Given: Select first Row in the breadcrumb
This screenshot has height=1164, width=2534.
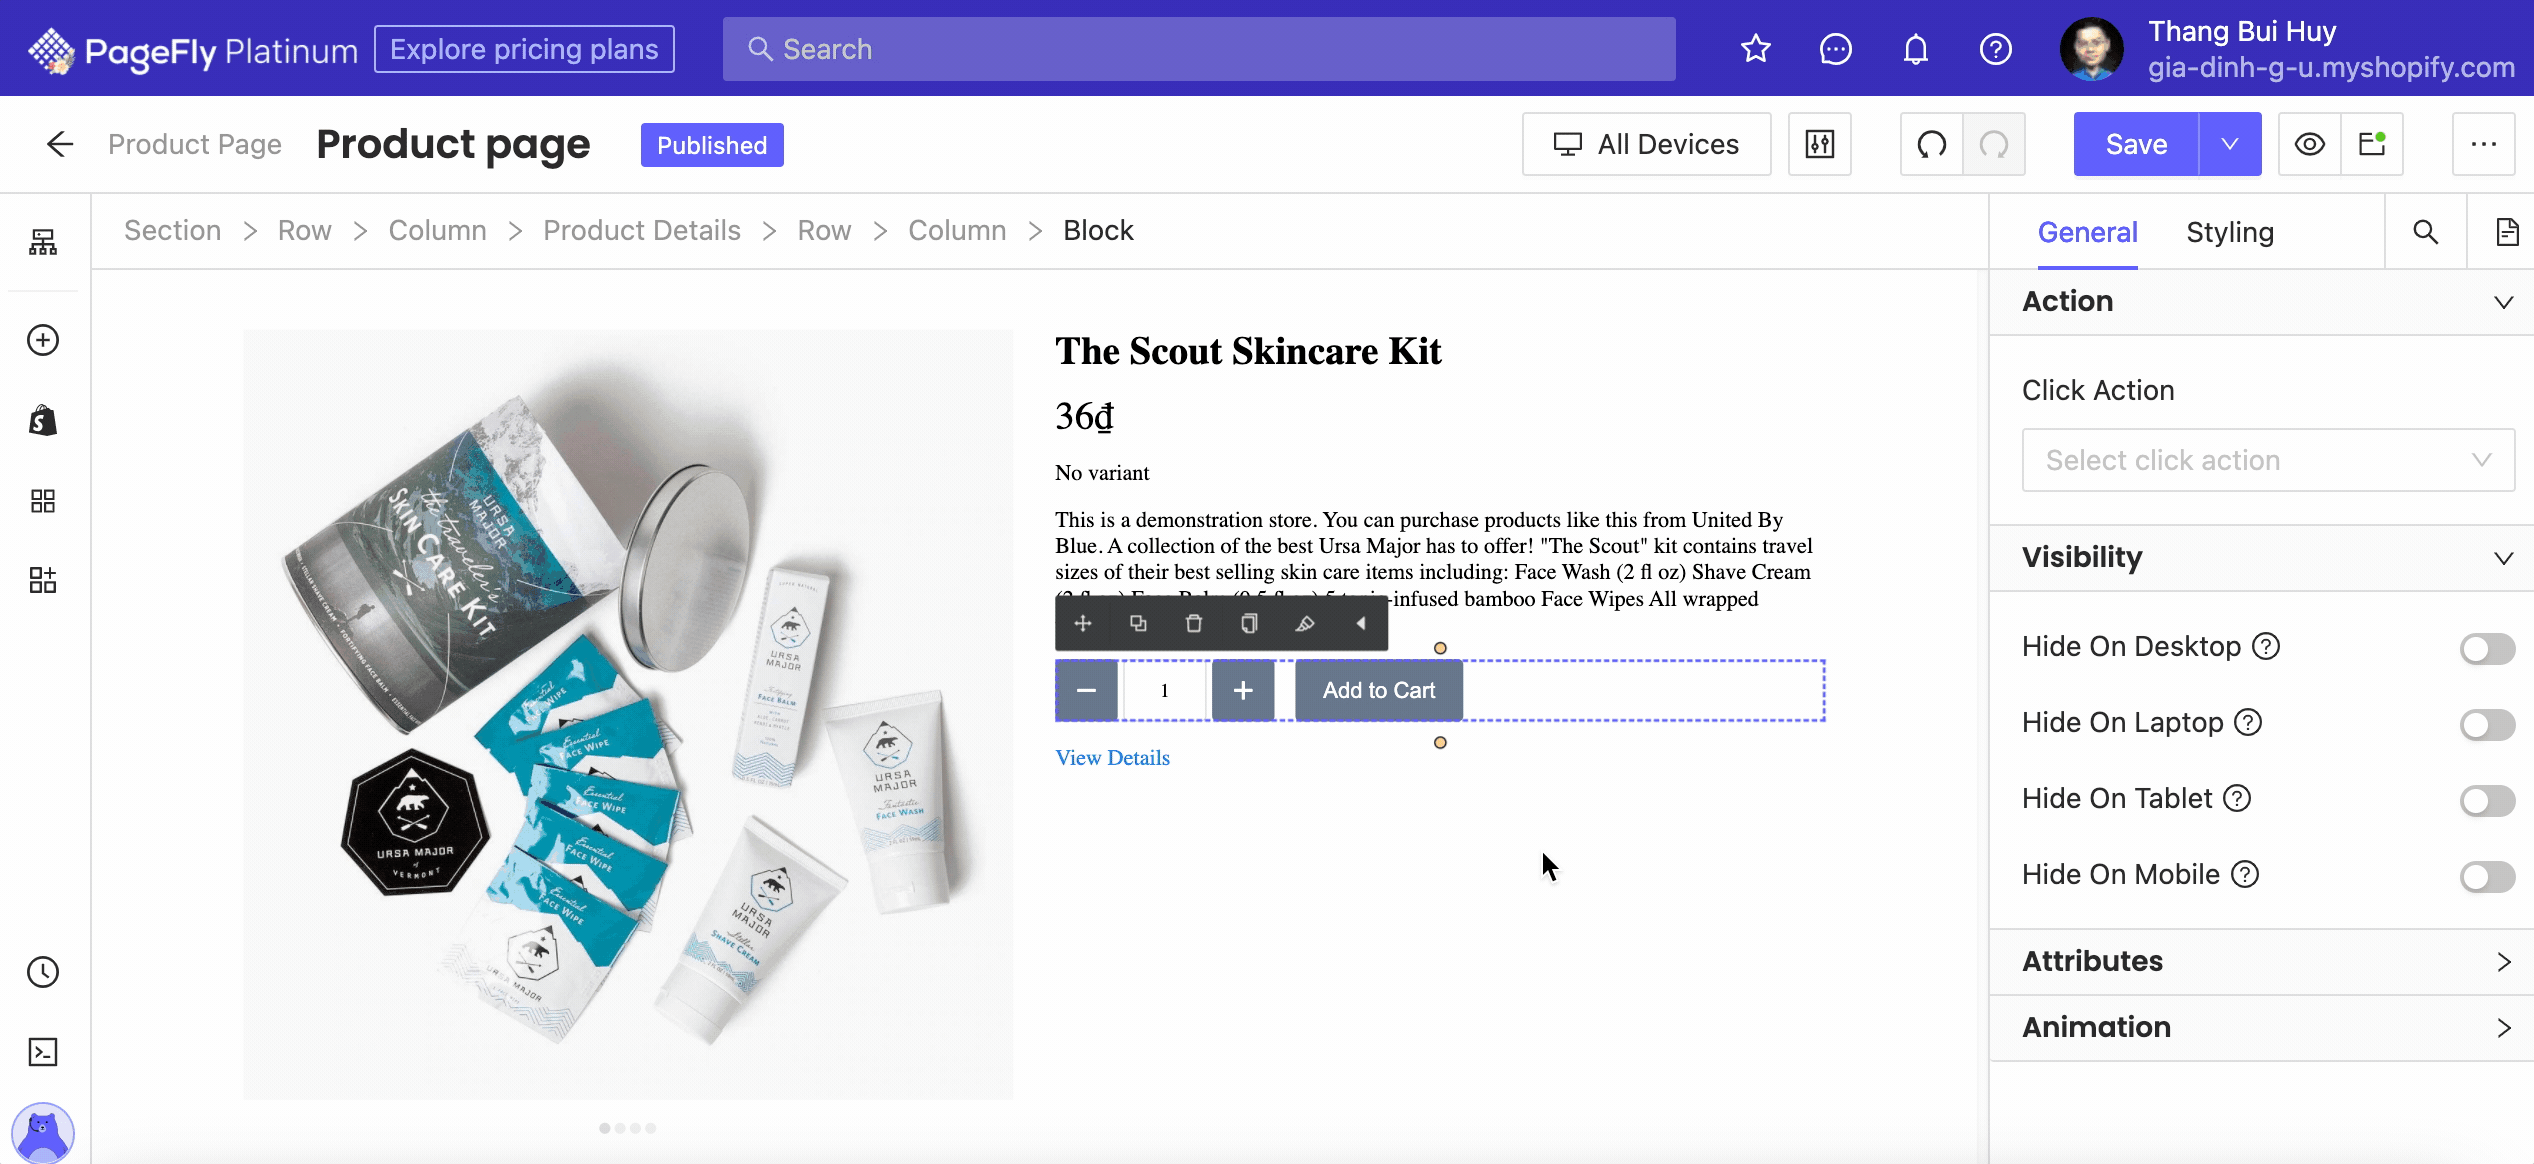Looking at the screenshot, I should pyautogui.click(x=304, y=230).
